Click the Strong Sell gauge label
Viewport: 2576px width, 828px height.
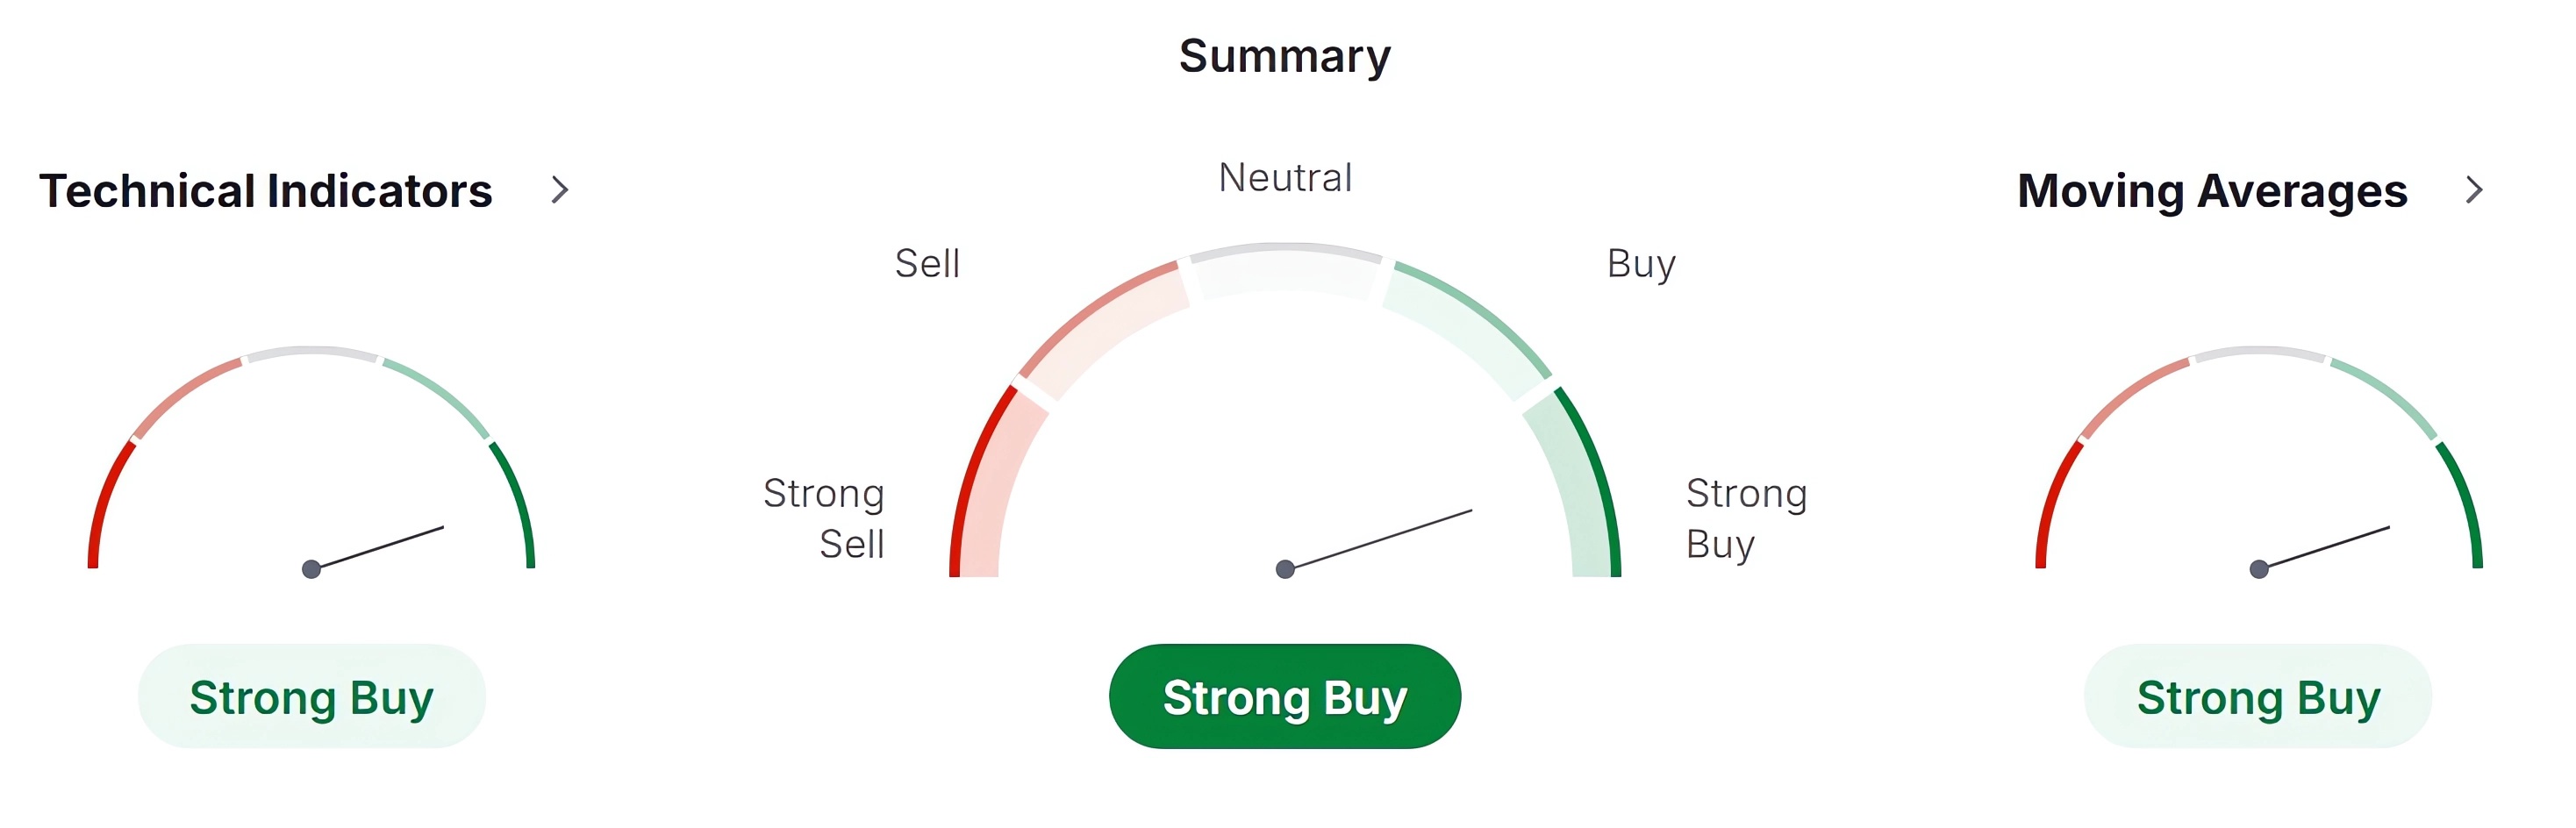tap(825, 518)
